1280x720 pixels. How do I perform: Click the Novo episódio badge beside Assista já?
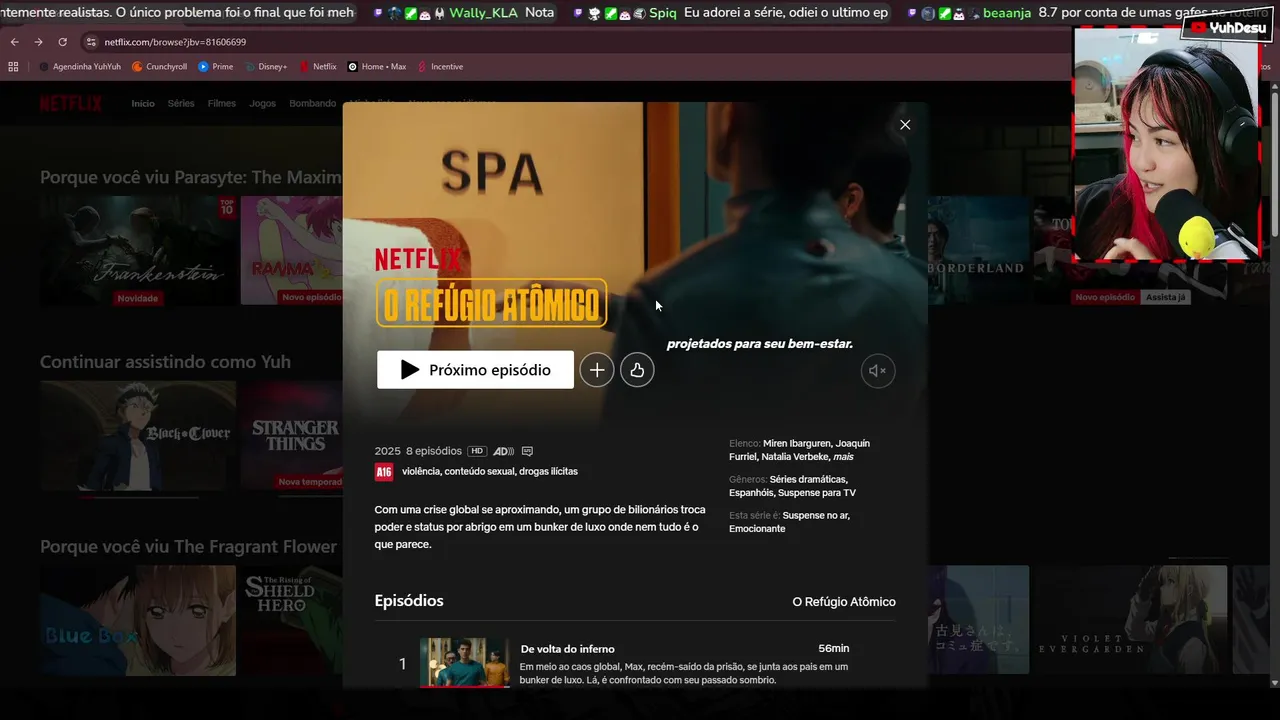(1105, 297)
